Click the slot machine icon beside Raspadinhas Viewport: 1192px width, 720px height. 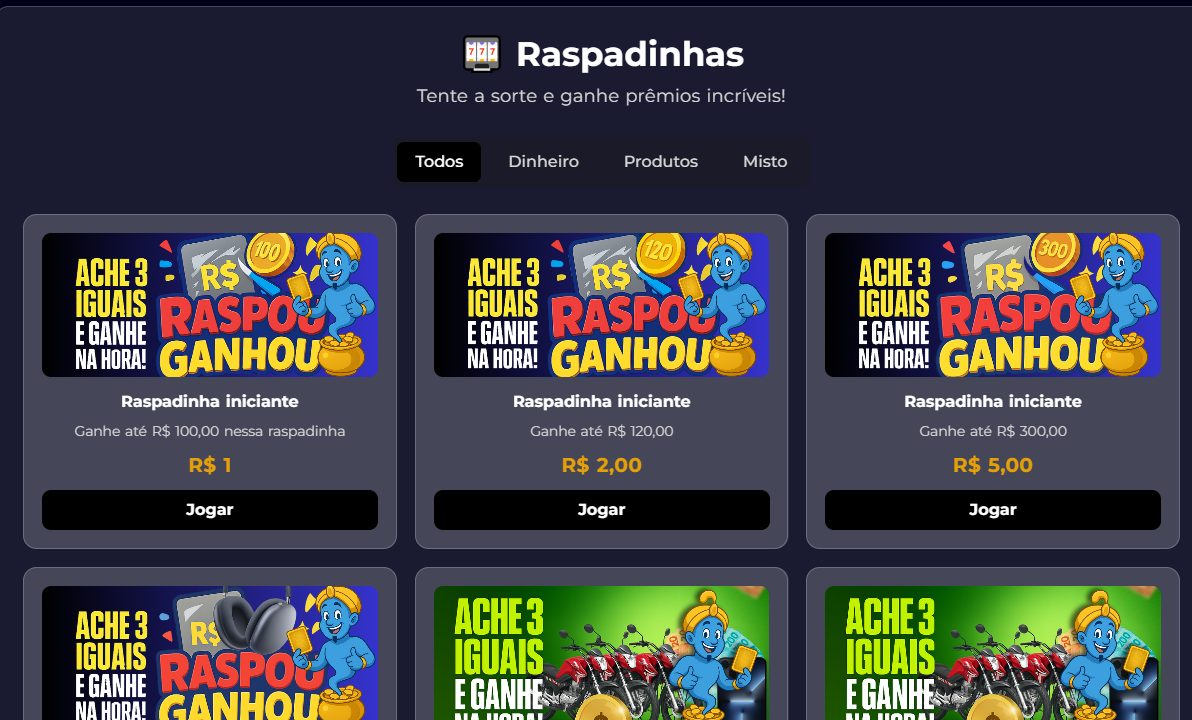coord(482,54)
